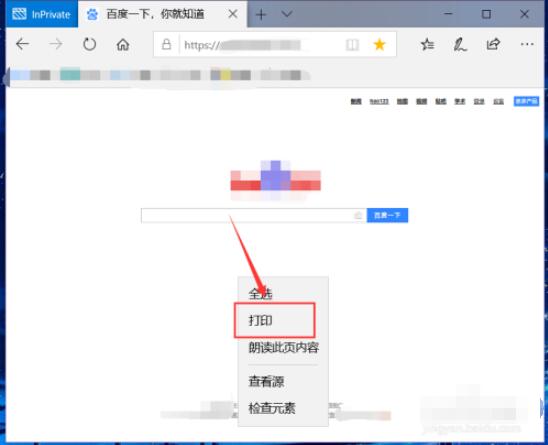Click the lock site-info icon
The height and width of the screenshot is (445, 548).
166,44
